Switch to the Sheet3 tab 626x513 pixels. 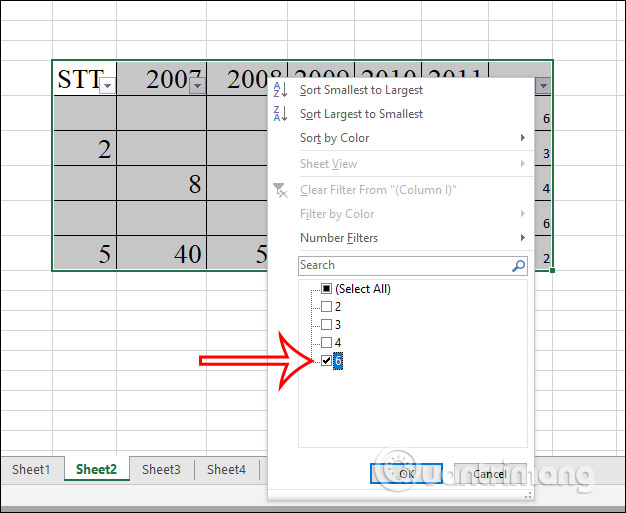click(x=161, y=469)
